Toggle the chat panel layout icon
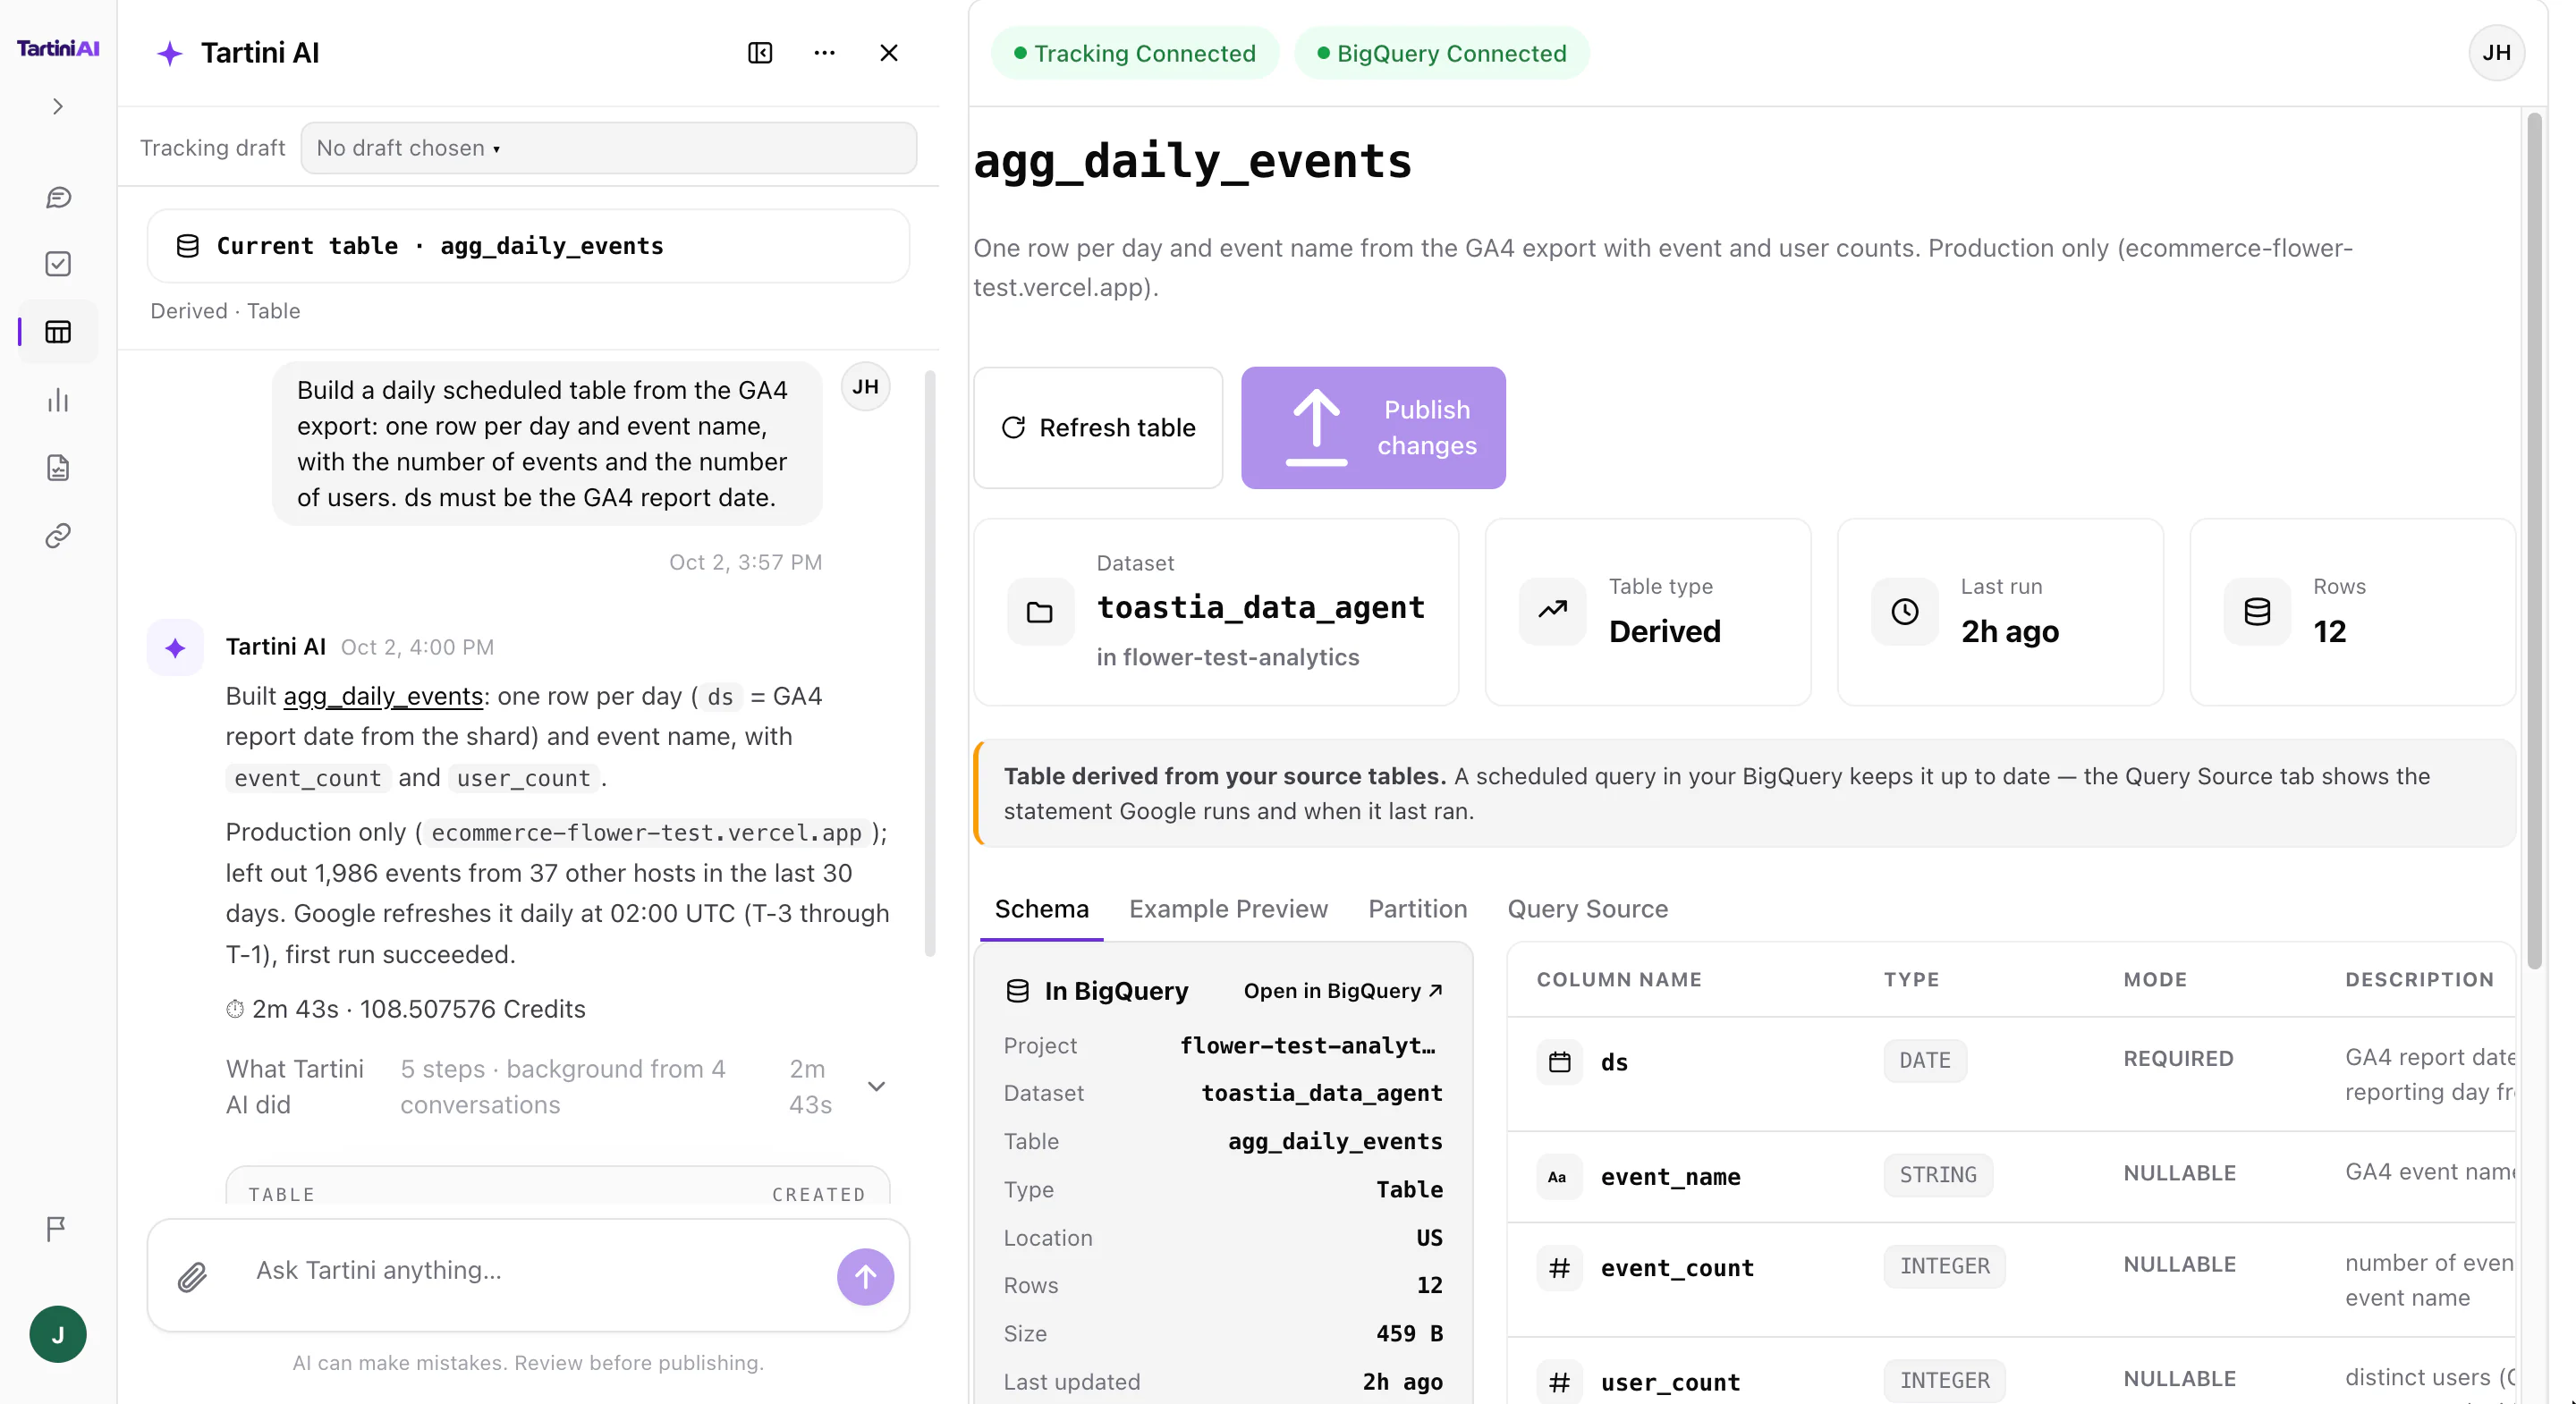This screenshot has height=1404, width=2576. [x=760, y=53]
